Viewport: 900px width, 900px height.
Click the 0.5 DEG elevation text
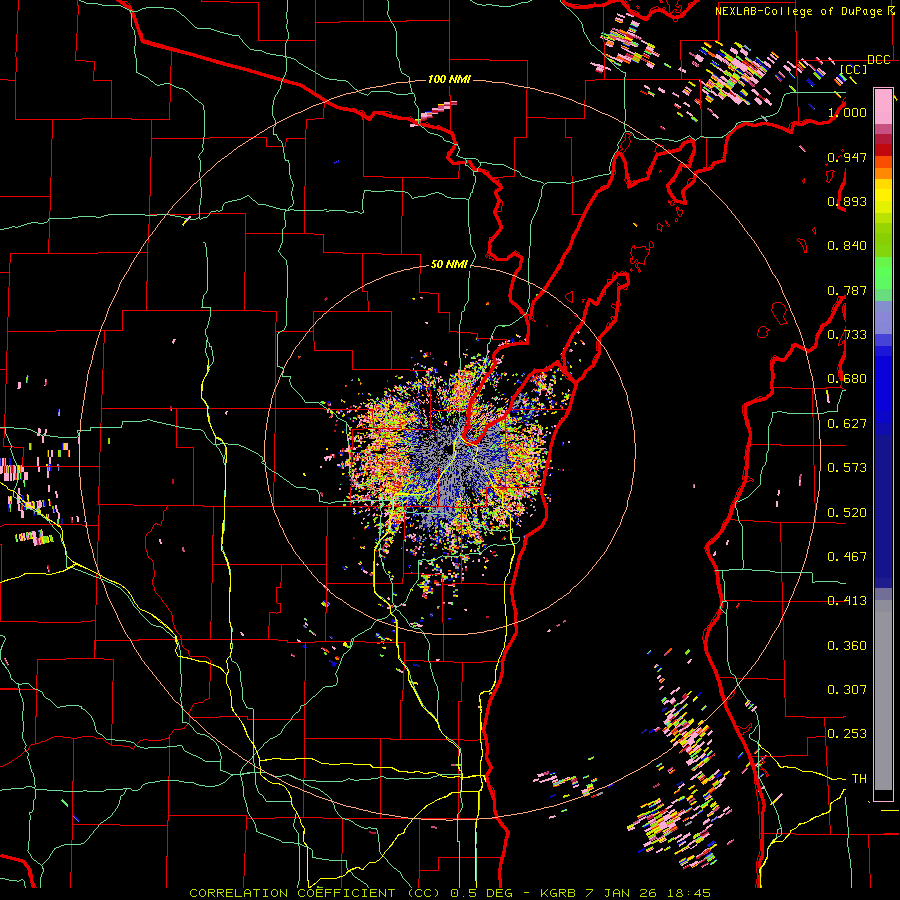click(x=483, y=893)
